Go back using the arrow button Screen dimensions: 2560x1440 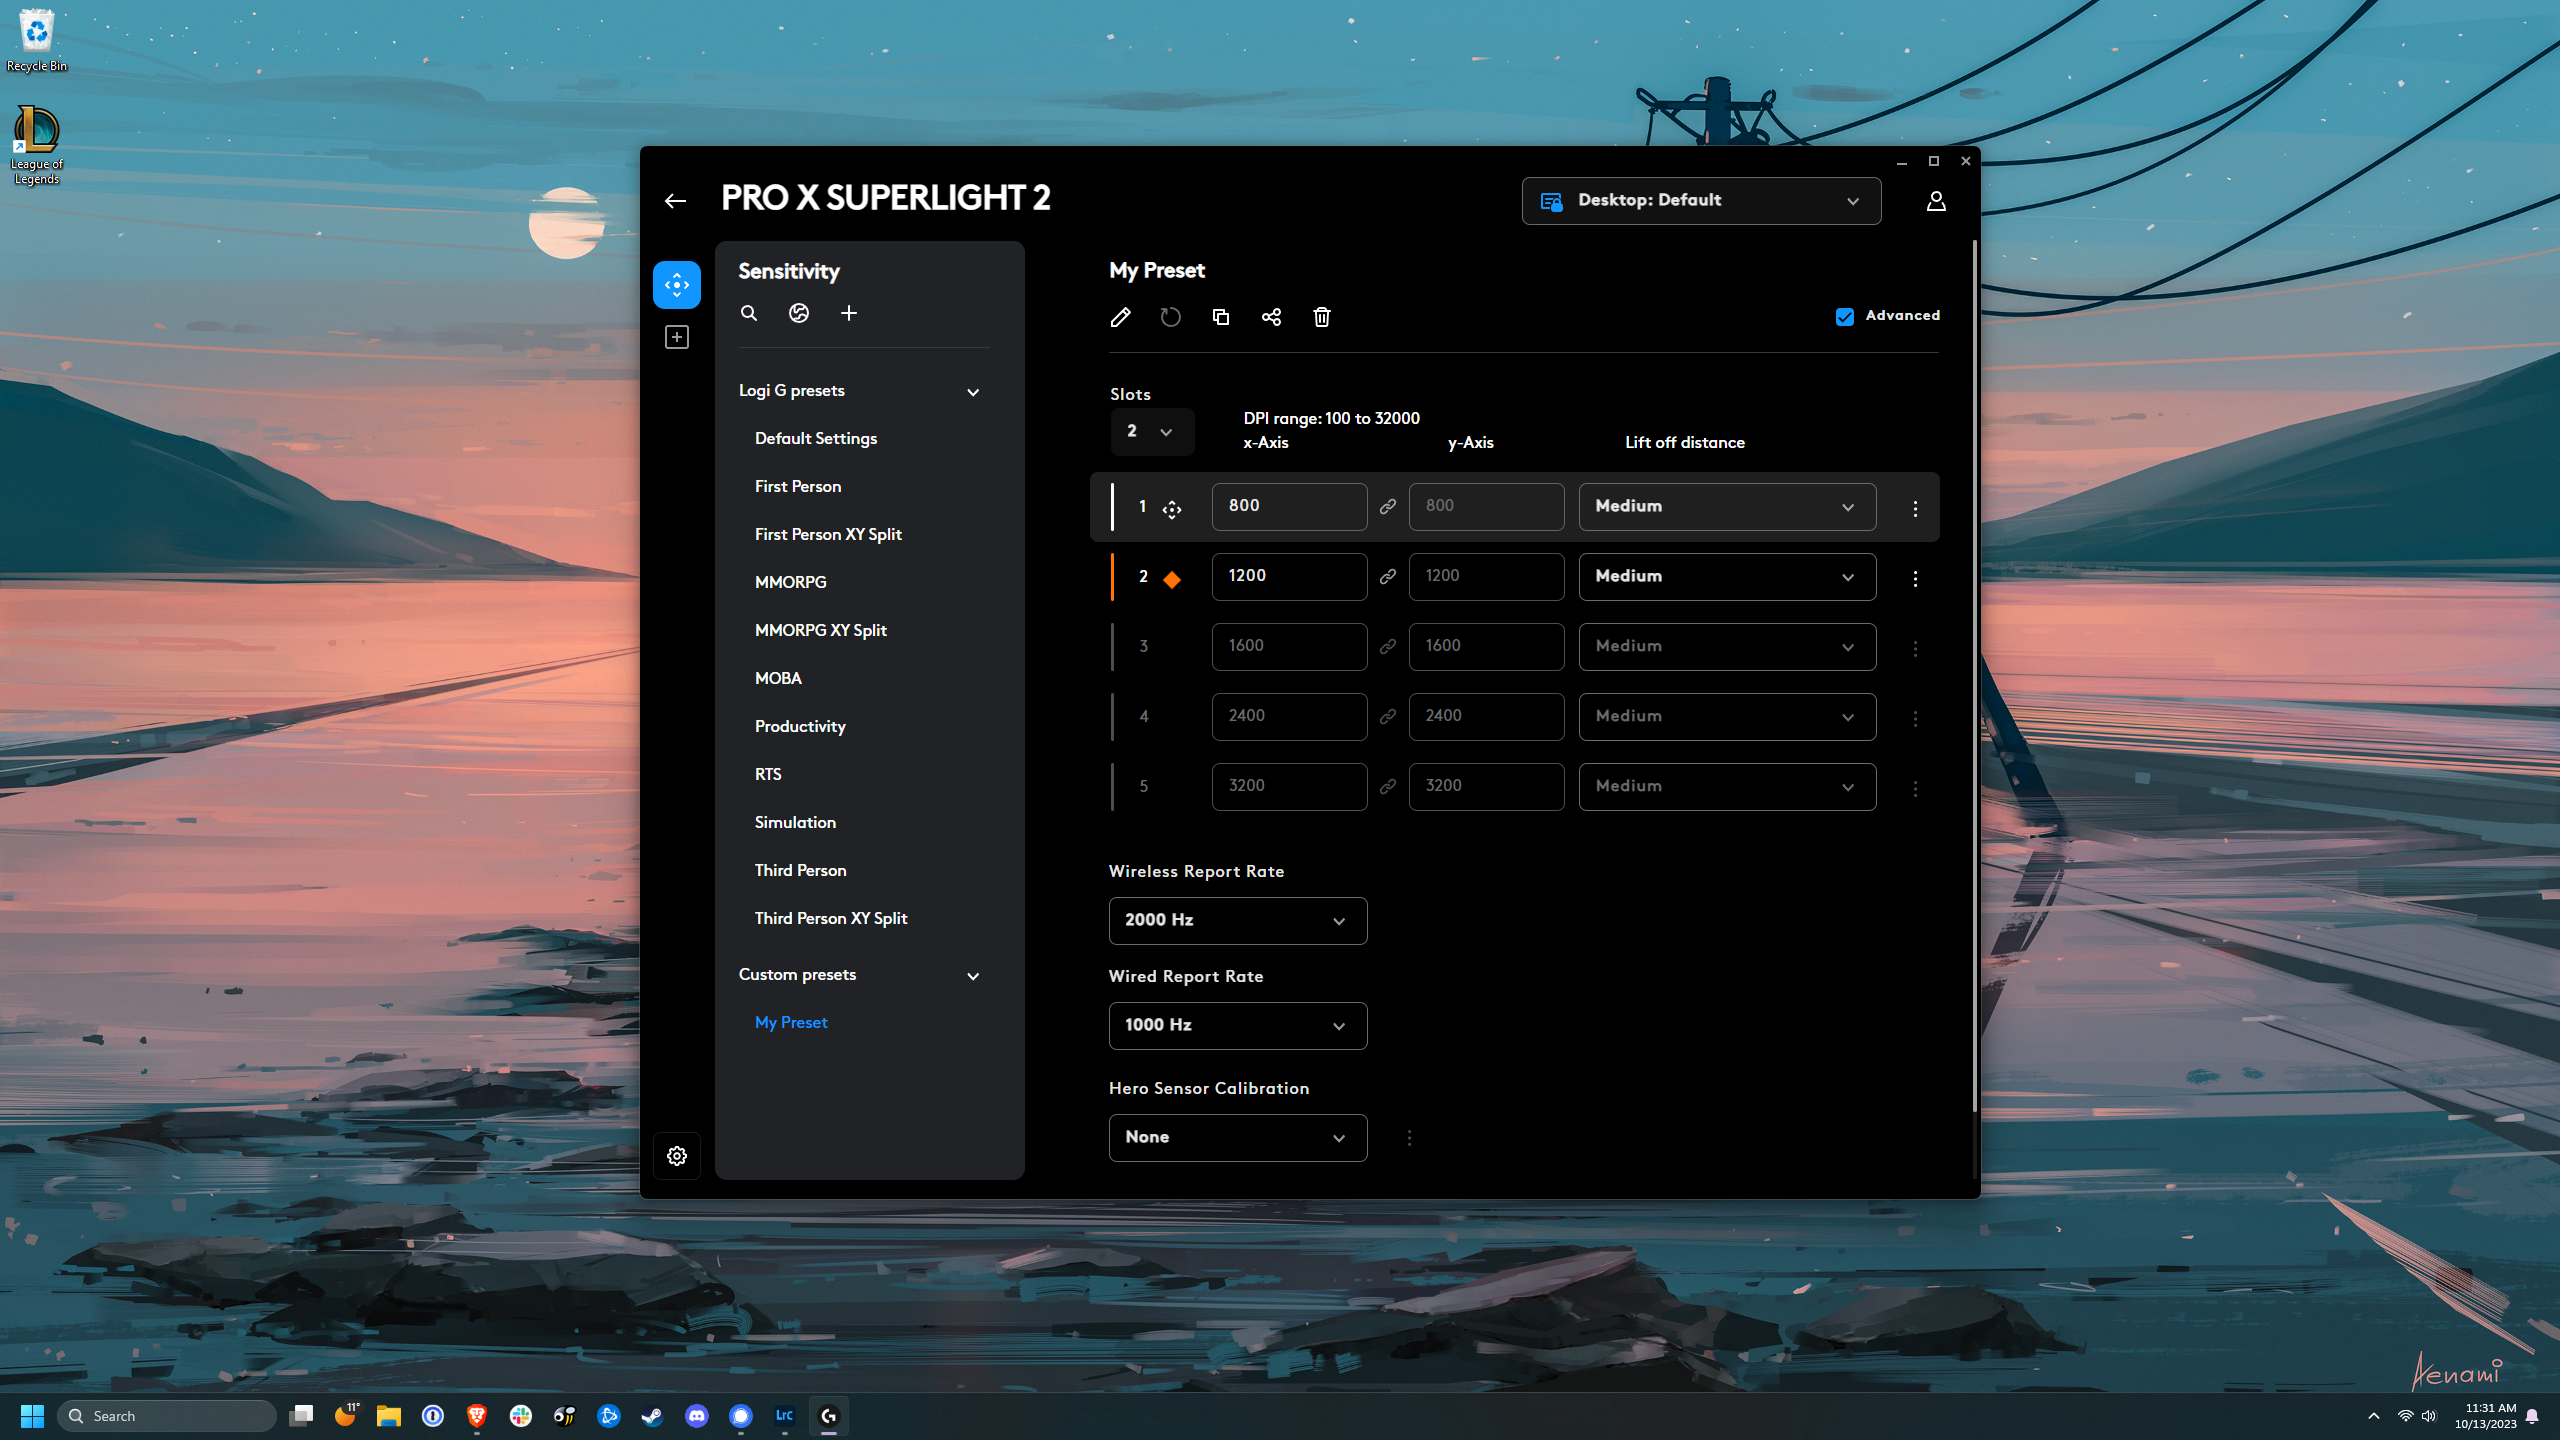point(675,201)
